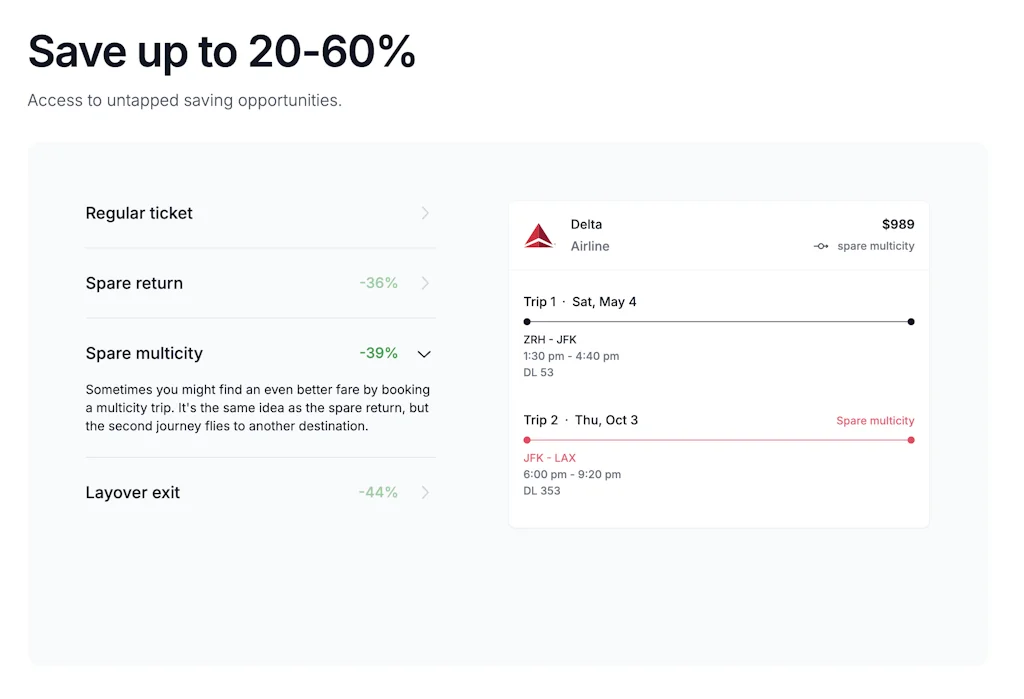Viewport: 1024px width, 699px height.
Task: Click the $989 price
Action: pos(897,225)
